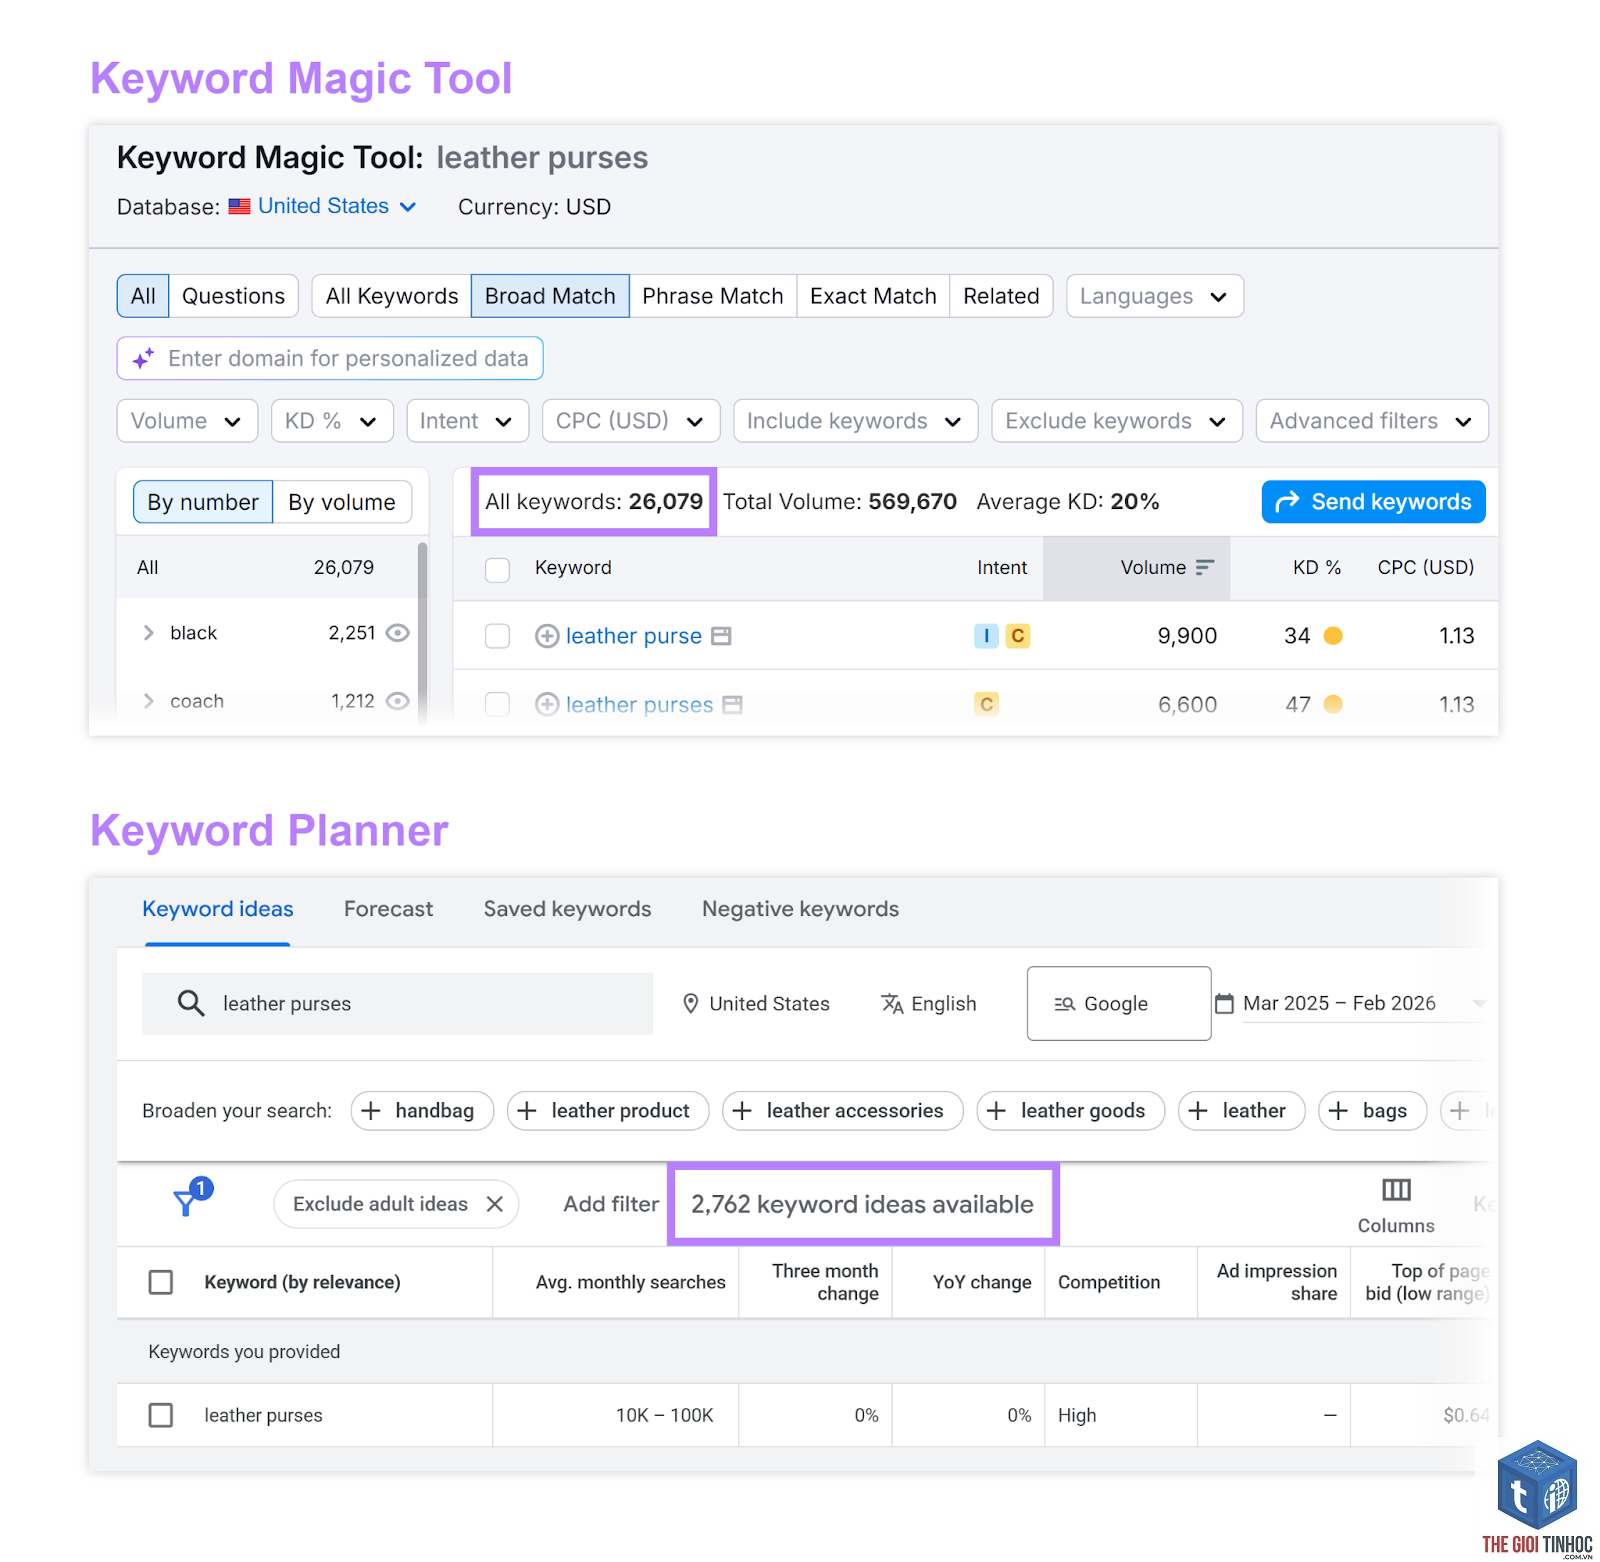Image resolution: width=1600 pixels, height=1562 pixels.
Task: Click the plus icon on leather goods chip
Action: (996, 1111)
